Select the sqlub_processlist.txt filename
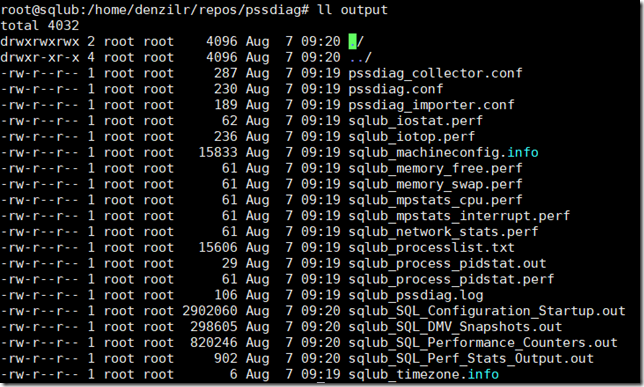Image resolution: width=644 pixels, height=387 pixels. 431,248
